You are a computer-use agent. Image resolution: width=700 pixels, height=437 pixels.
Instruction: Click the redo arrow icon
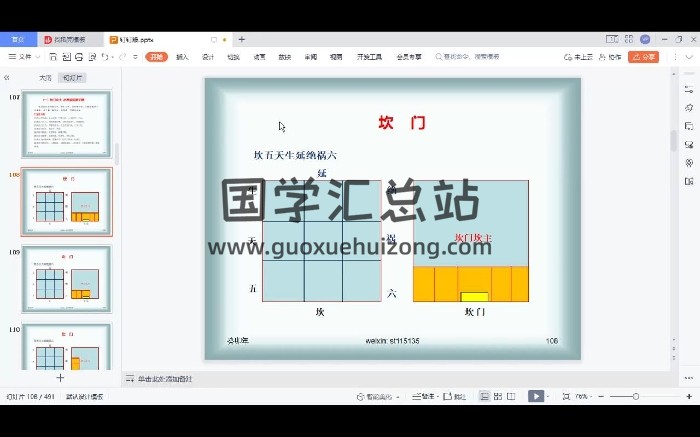[122, 57]
